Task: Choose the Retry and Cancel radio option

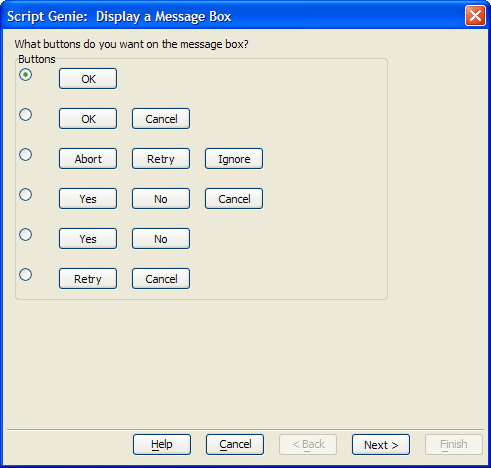Action: coord(26,275)
